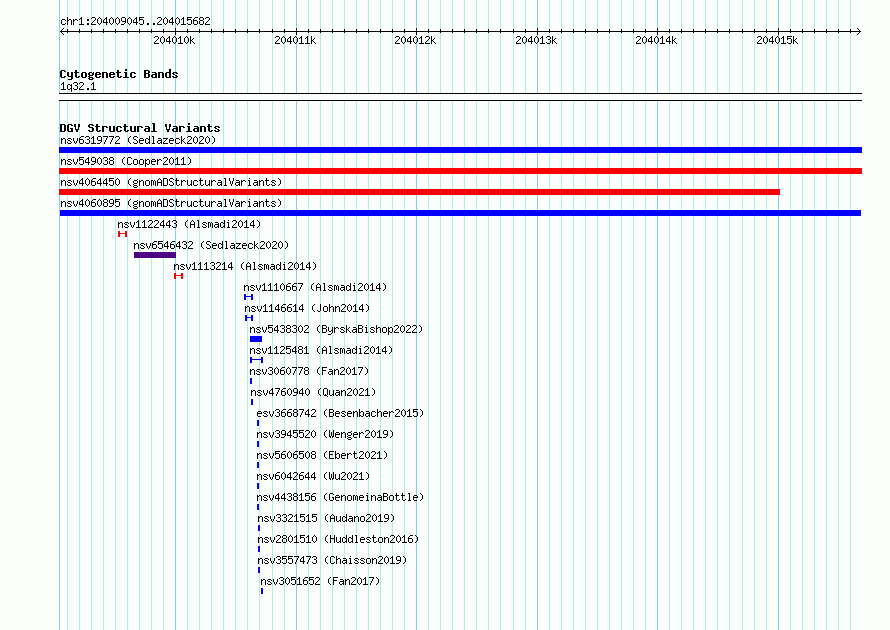This screenshot has width=890, height=630.
Task: Click the blue glyph under nsv1146614
Action: [x=249, y=318]
